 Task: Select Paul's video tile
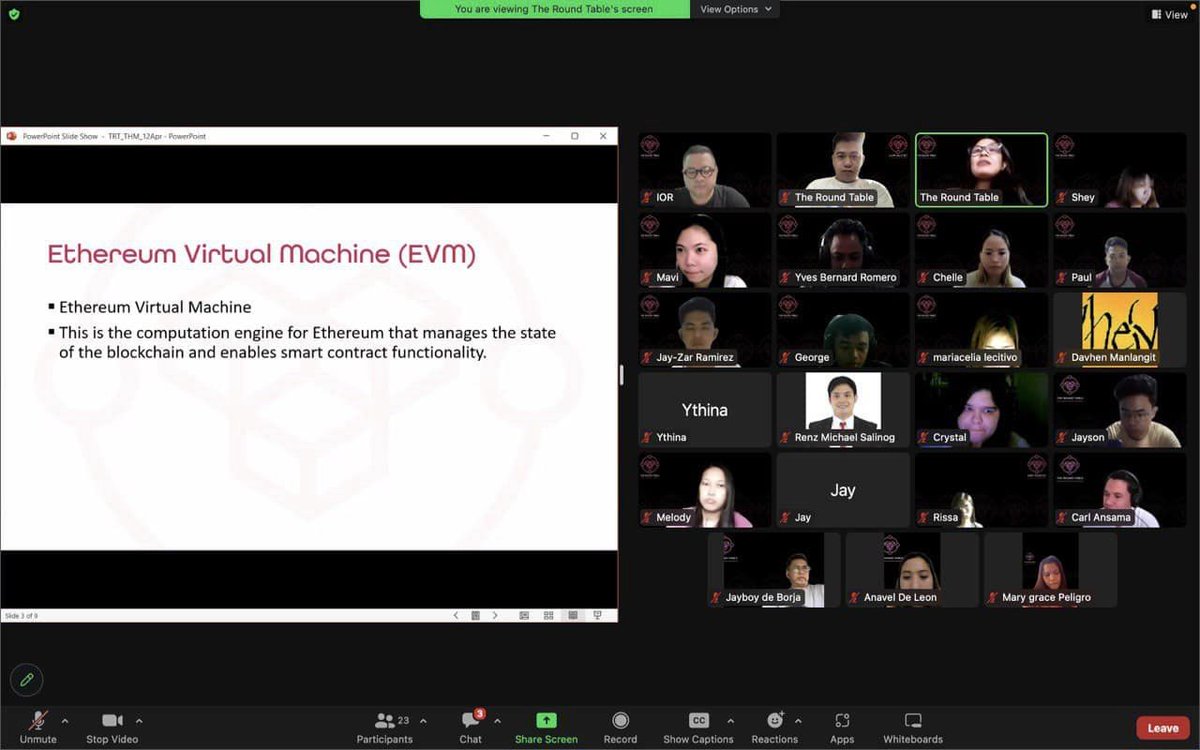tap(1120, 250)
